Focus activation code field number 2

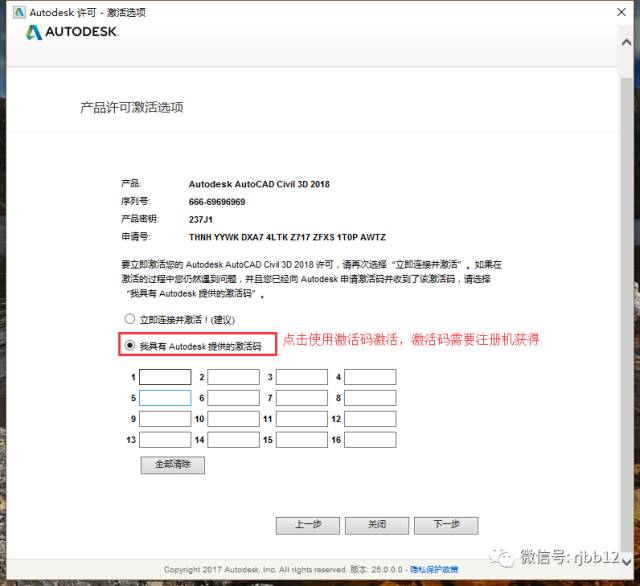point(233,377)
